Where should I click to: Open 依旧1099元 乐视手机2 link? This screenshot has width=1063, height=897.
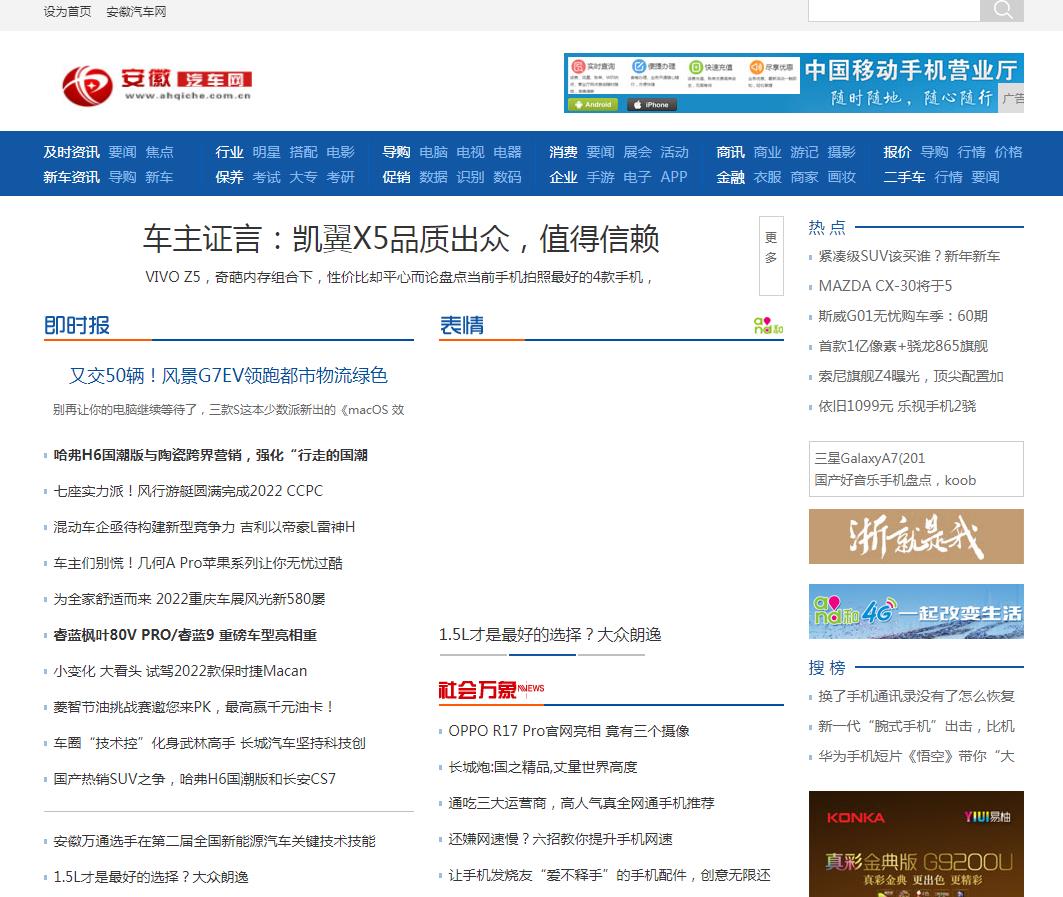897,406
